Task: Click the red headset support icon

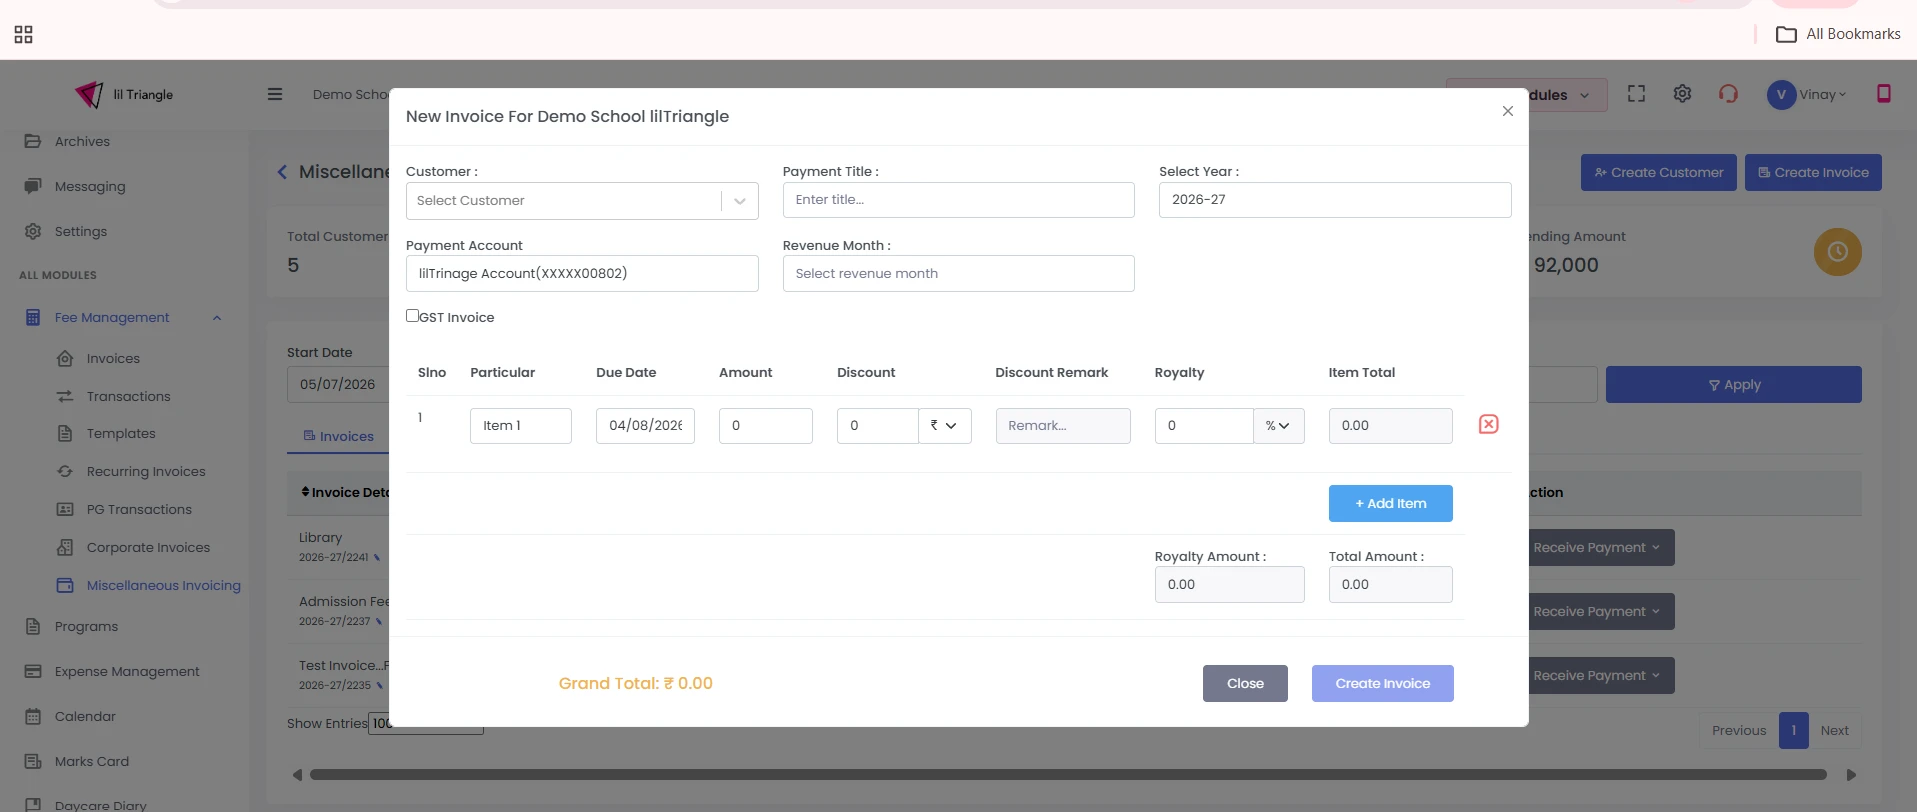Action: point(1728,94)
